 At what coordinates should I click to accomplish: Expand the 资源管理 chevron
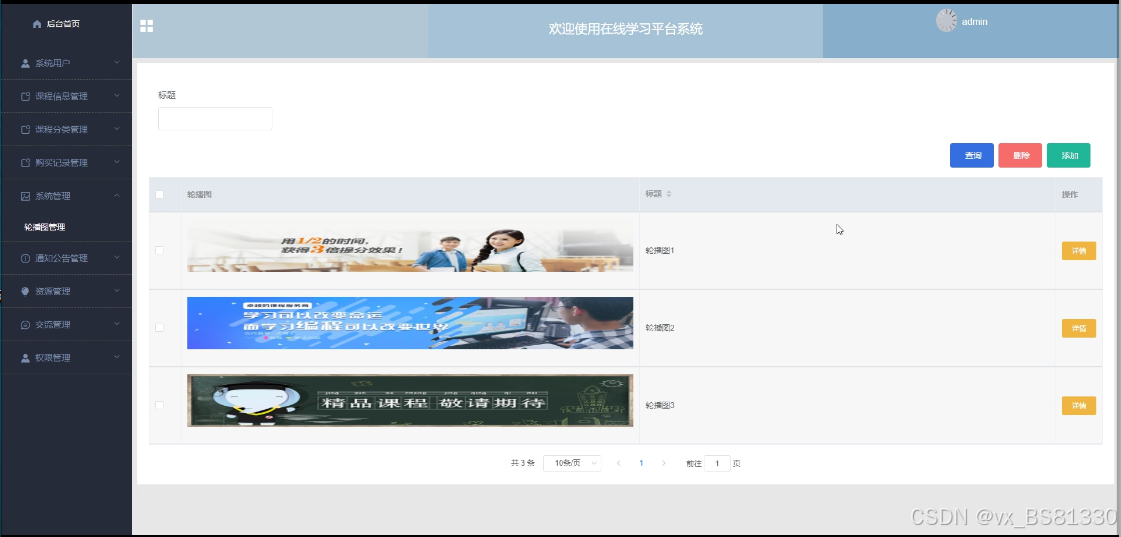click(117, 290)
